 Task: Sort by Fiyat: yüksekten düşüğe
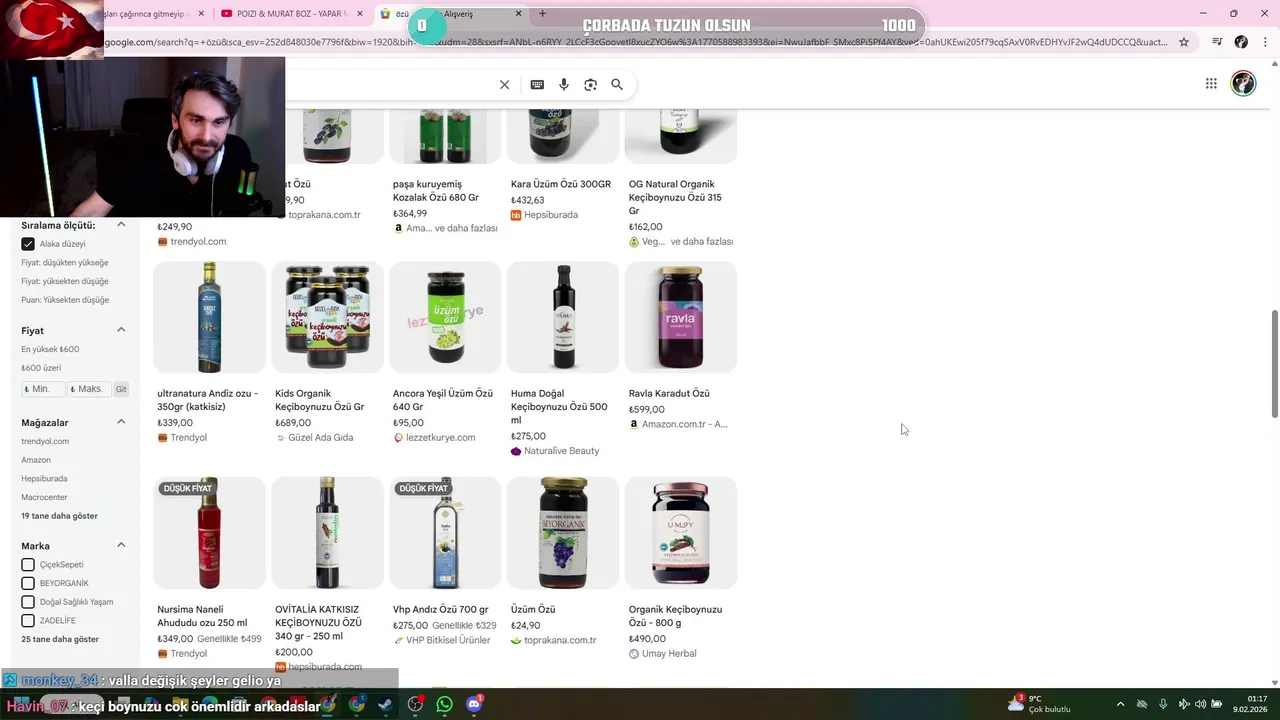pos(65,281)
